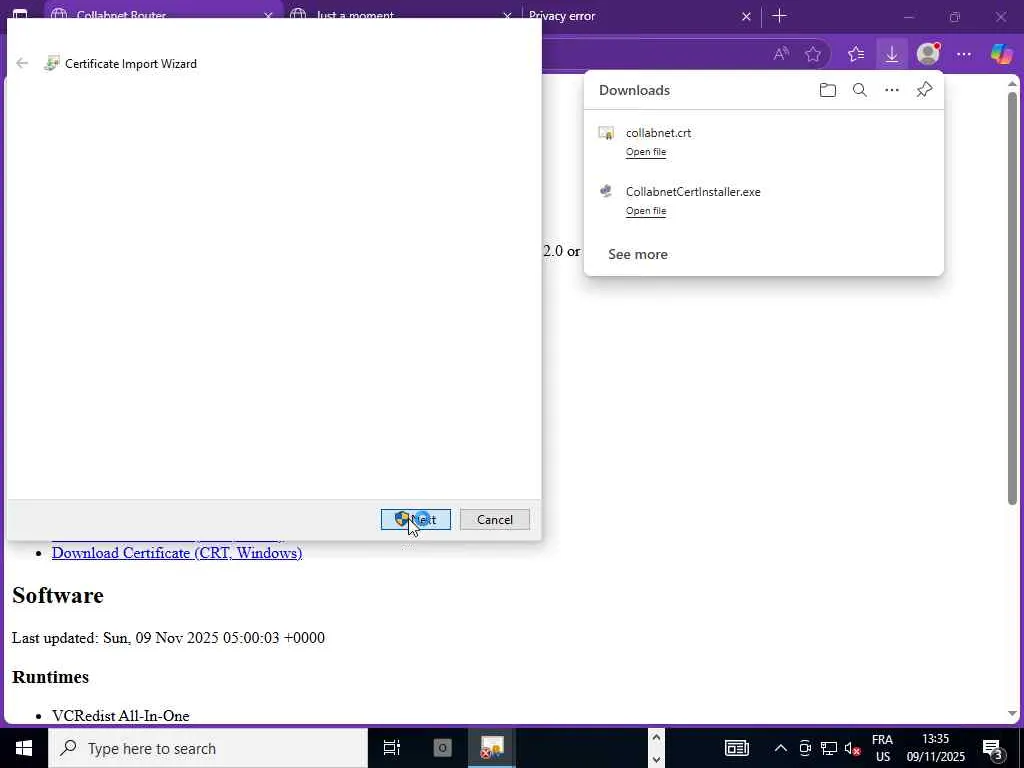Search downloads with the magnifier icon
Image resolution: width=1024 pixels, height=768 pixels.
point(859,90)
